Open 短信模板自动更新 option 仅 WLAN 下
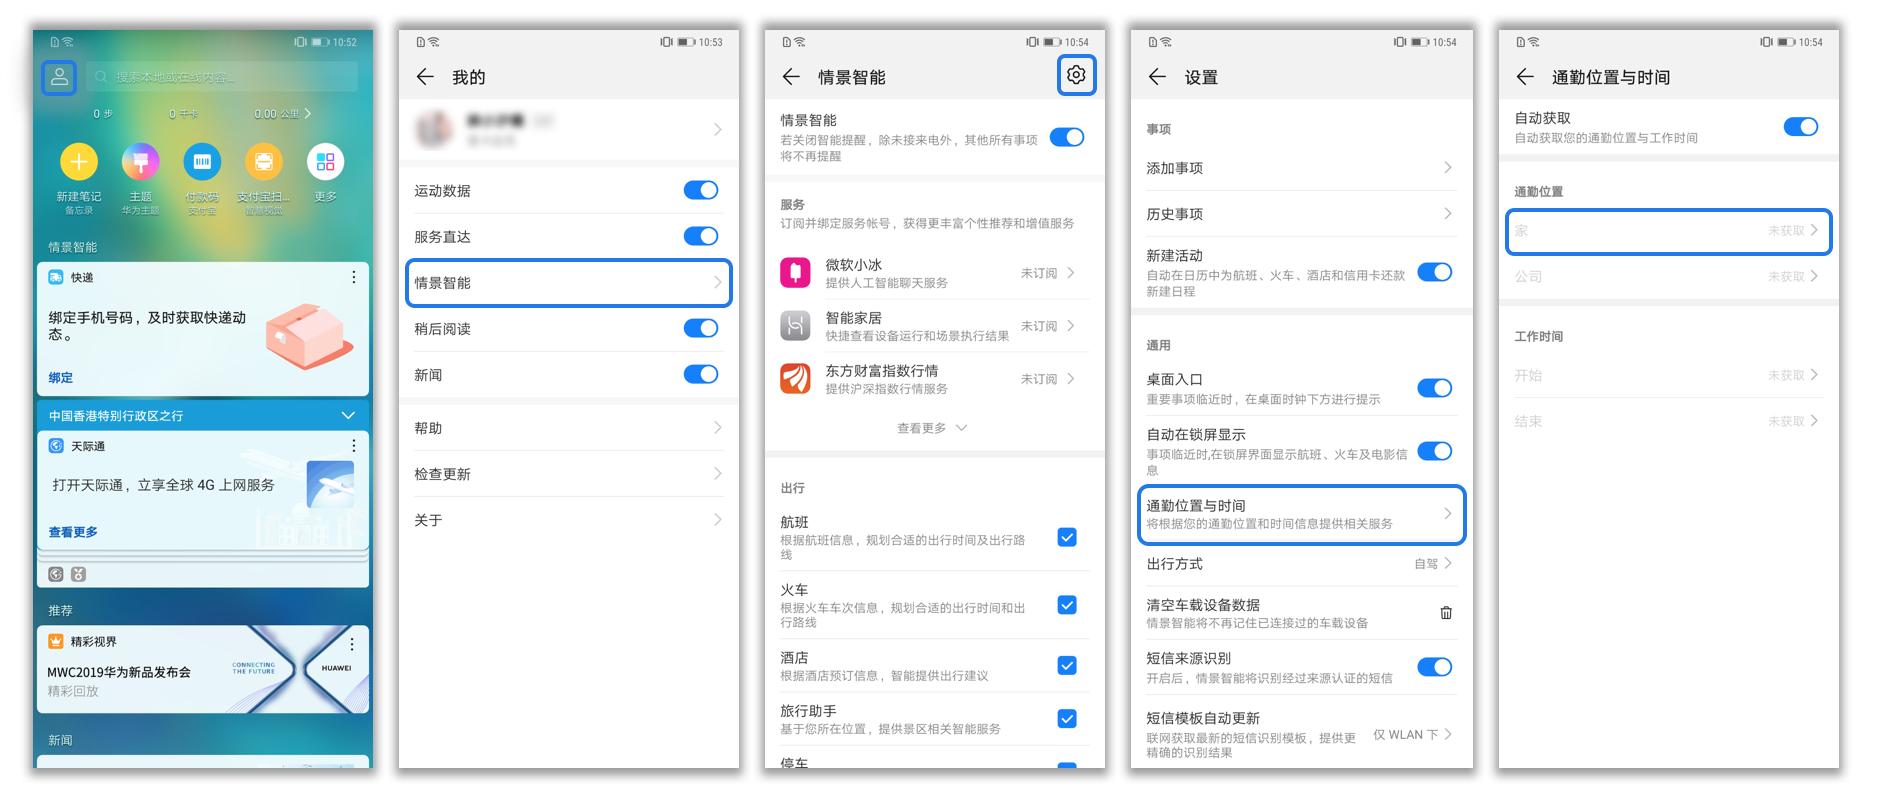 coord(1301,734)
